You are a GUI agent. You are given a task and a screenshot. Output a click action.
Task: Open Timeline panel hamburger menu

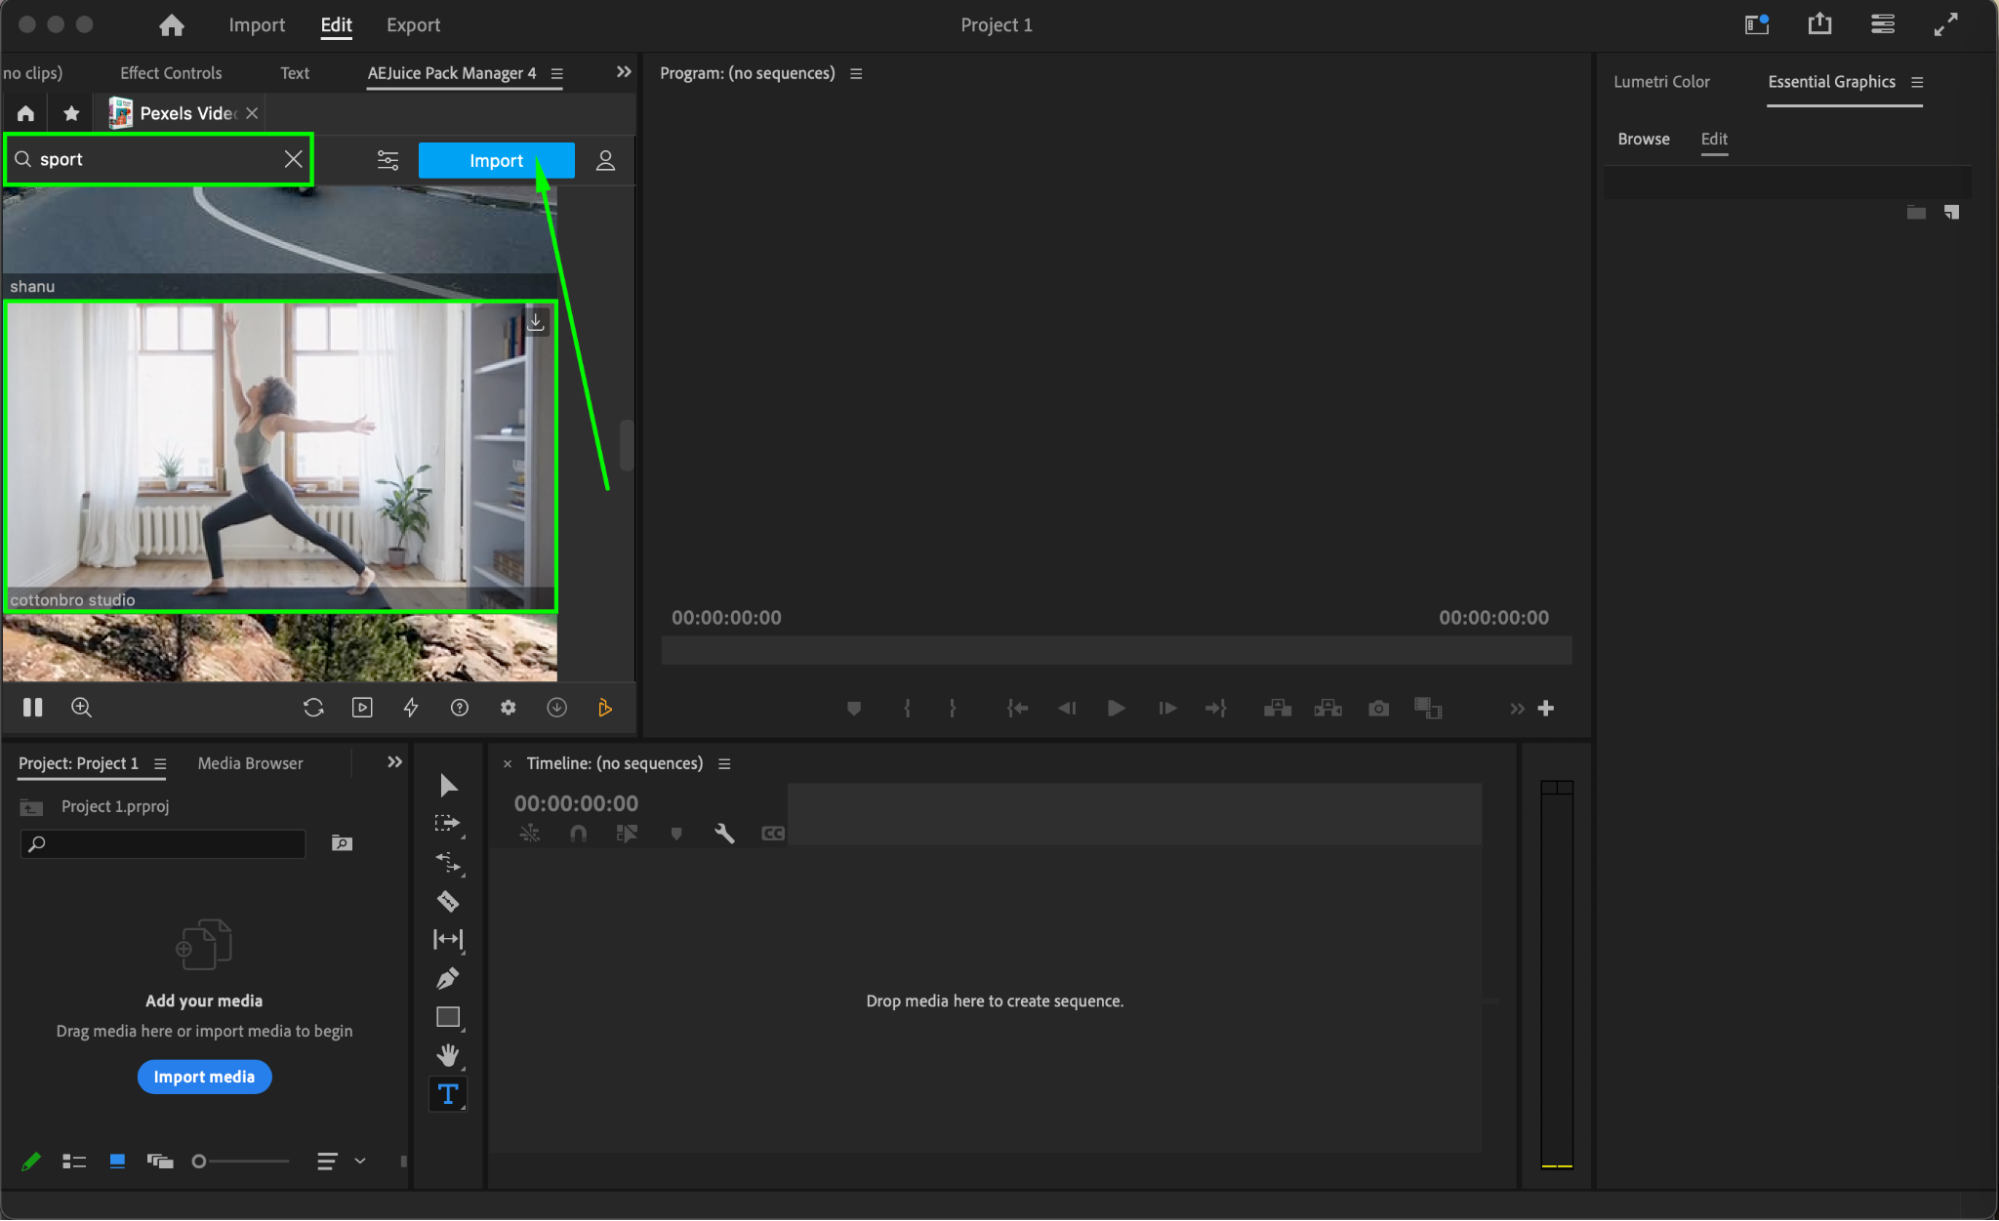tap(724, 763)
